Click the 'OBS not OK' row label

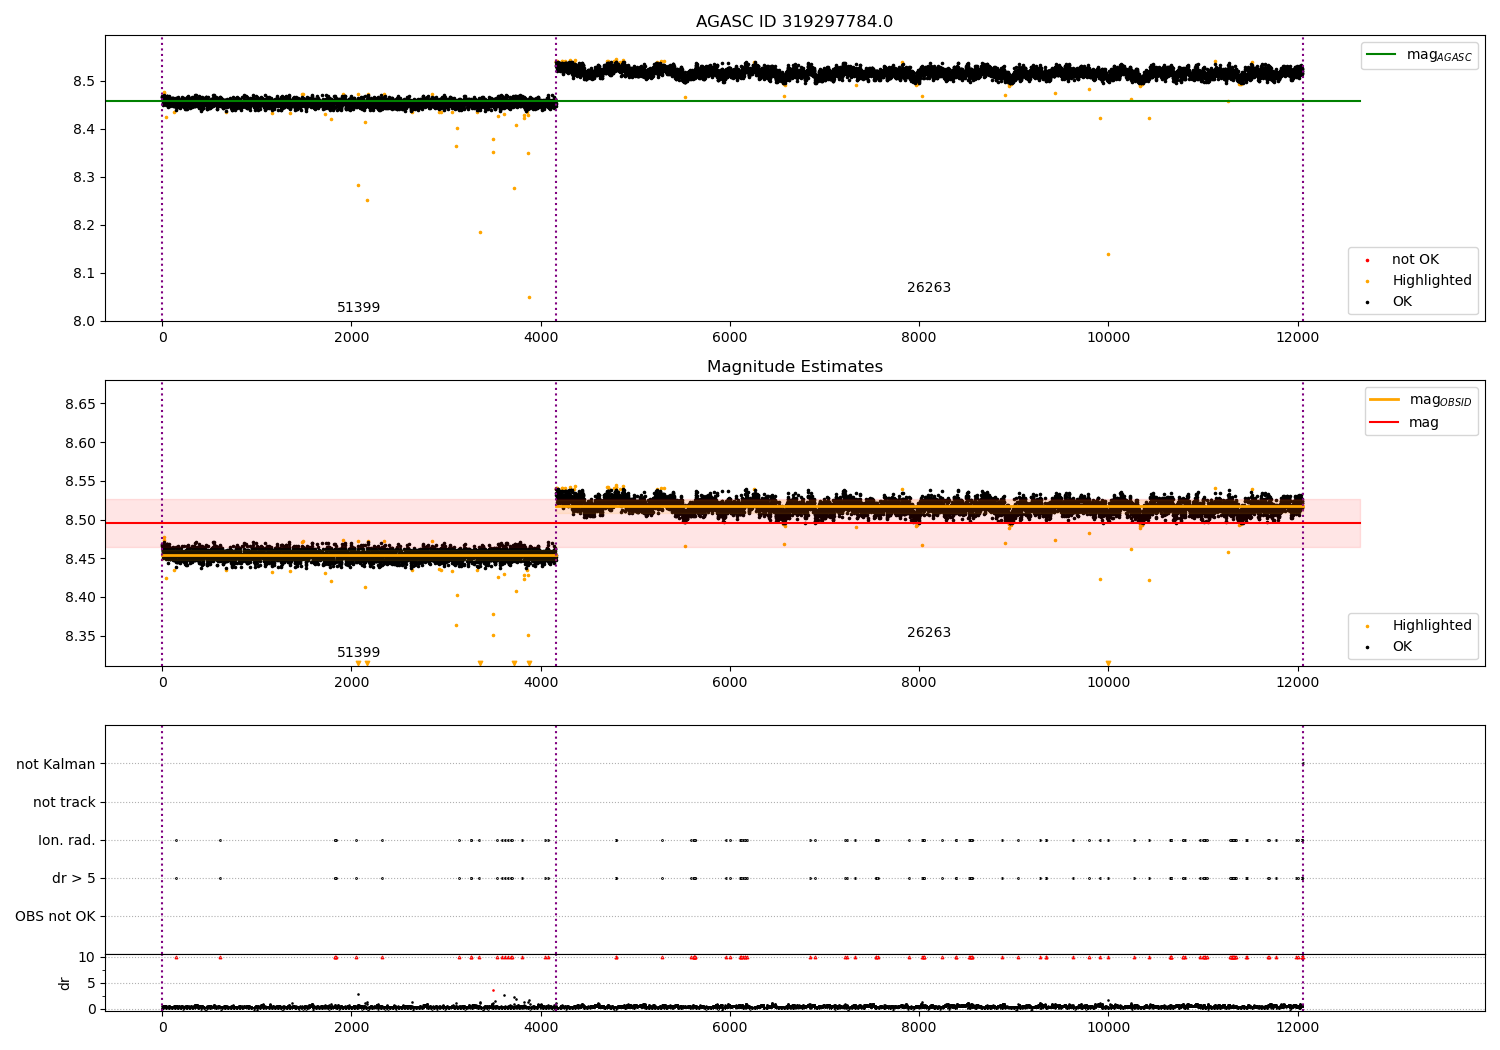[55, 917]
